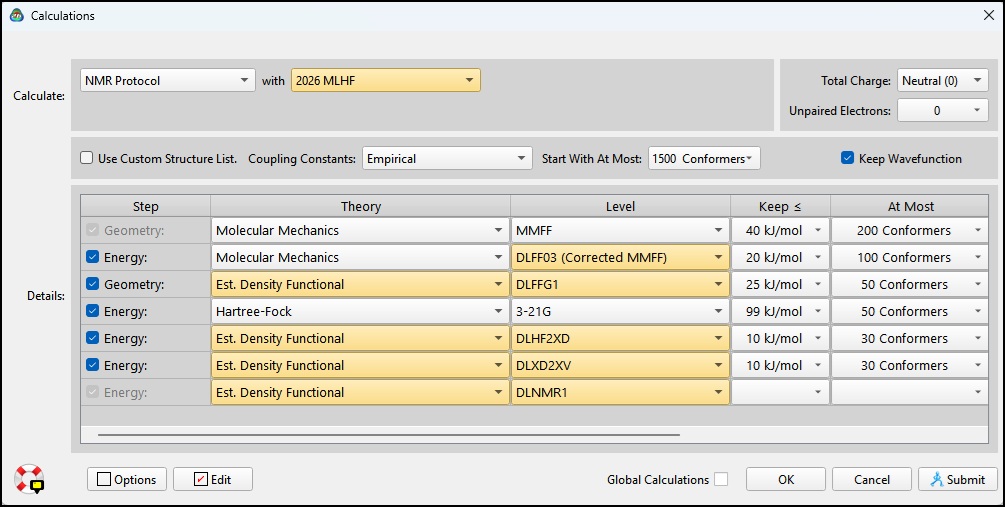1005x507 pixels.
Task: Open the DLXD2XV level dropdown
Action: [620, 365]
